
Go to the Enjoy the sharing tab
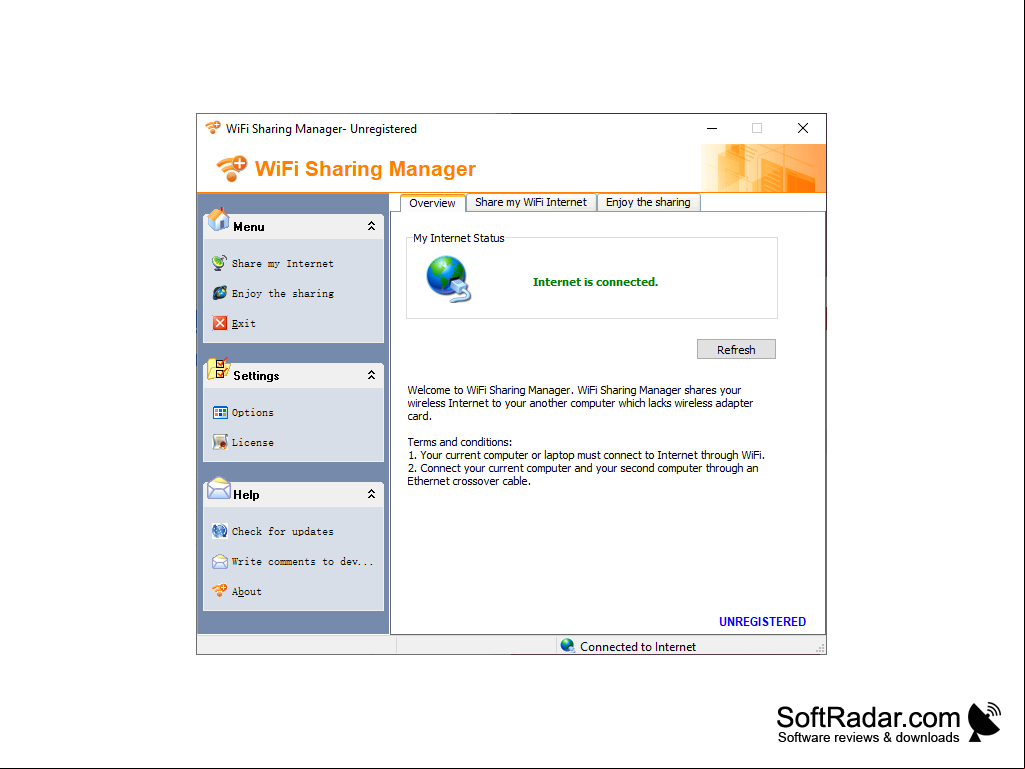point(648,202)
